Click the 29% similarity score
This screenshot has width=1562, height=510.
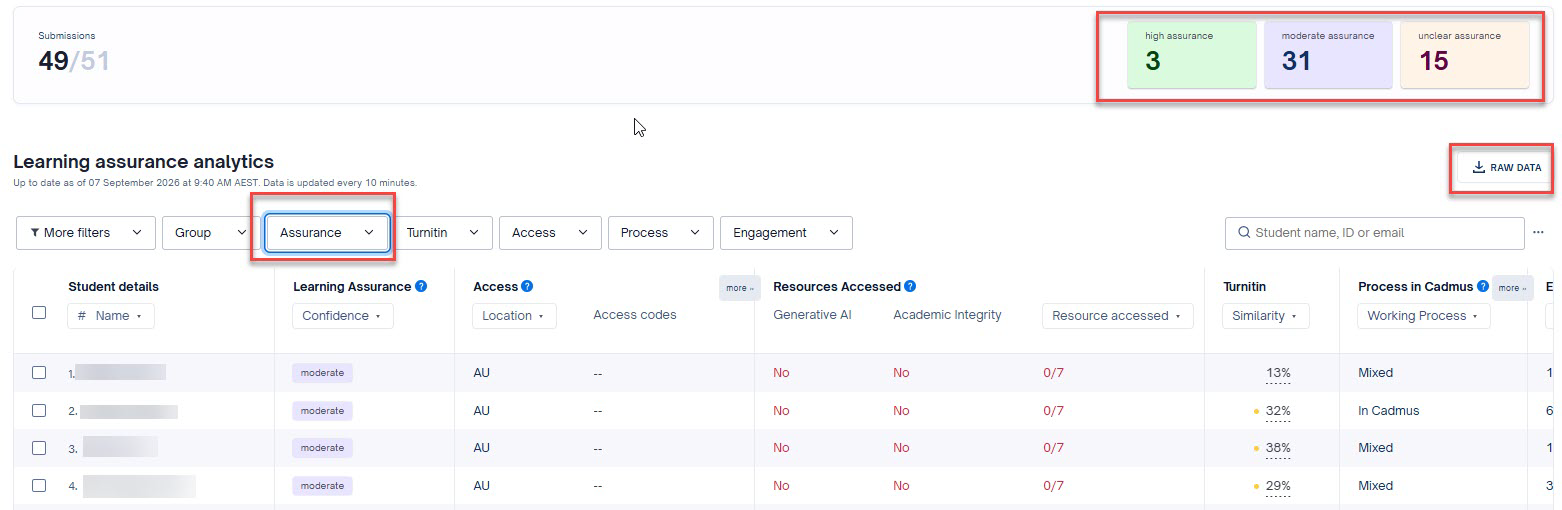tap(1278, 486)
